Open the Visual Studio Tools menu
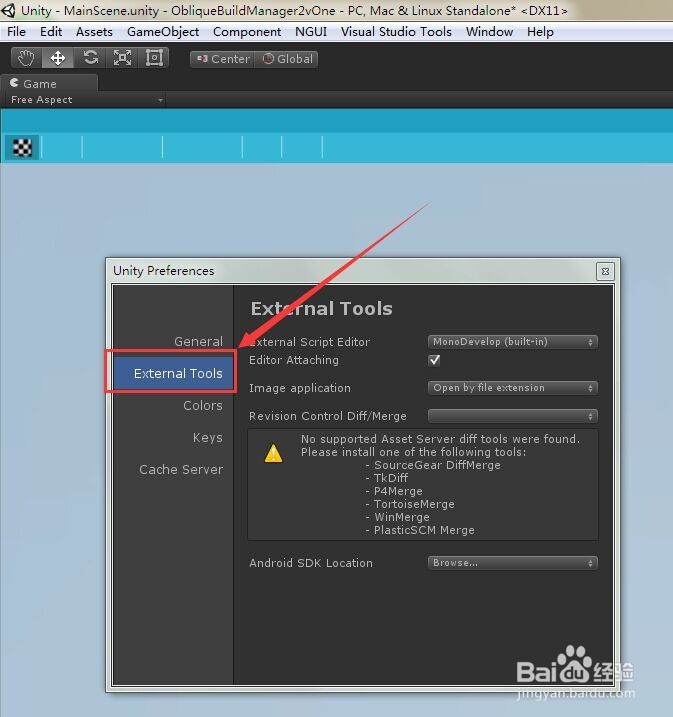This screenshot has height=717, width=673. click(x=396, y=32)
